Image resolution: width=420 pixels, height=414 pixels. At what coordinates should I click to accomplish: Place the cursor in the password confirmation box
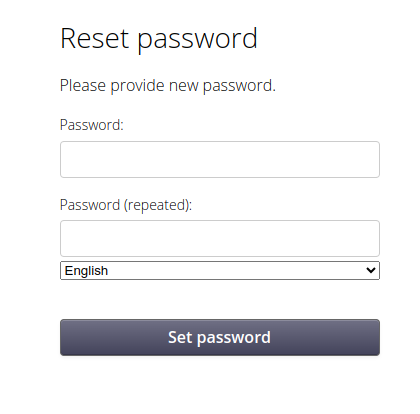coord(220,238)
